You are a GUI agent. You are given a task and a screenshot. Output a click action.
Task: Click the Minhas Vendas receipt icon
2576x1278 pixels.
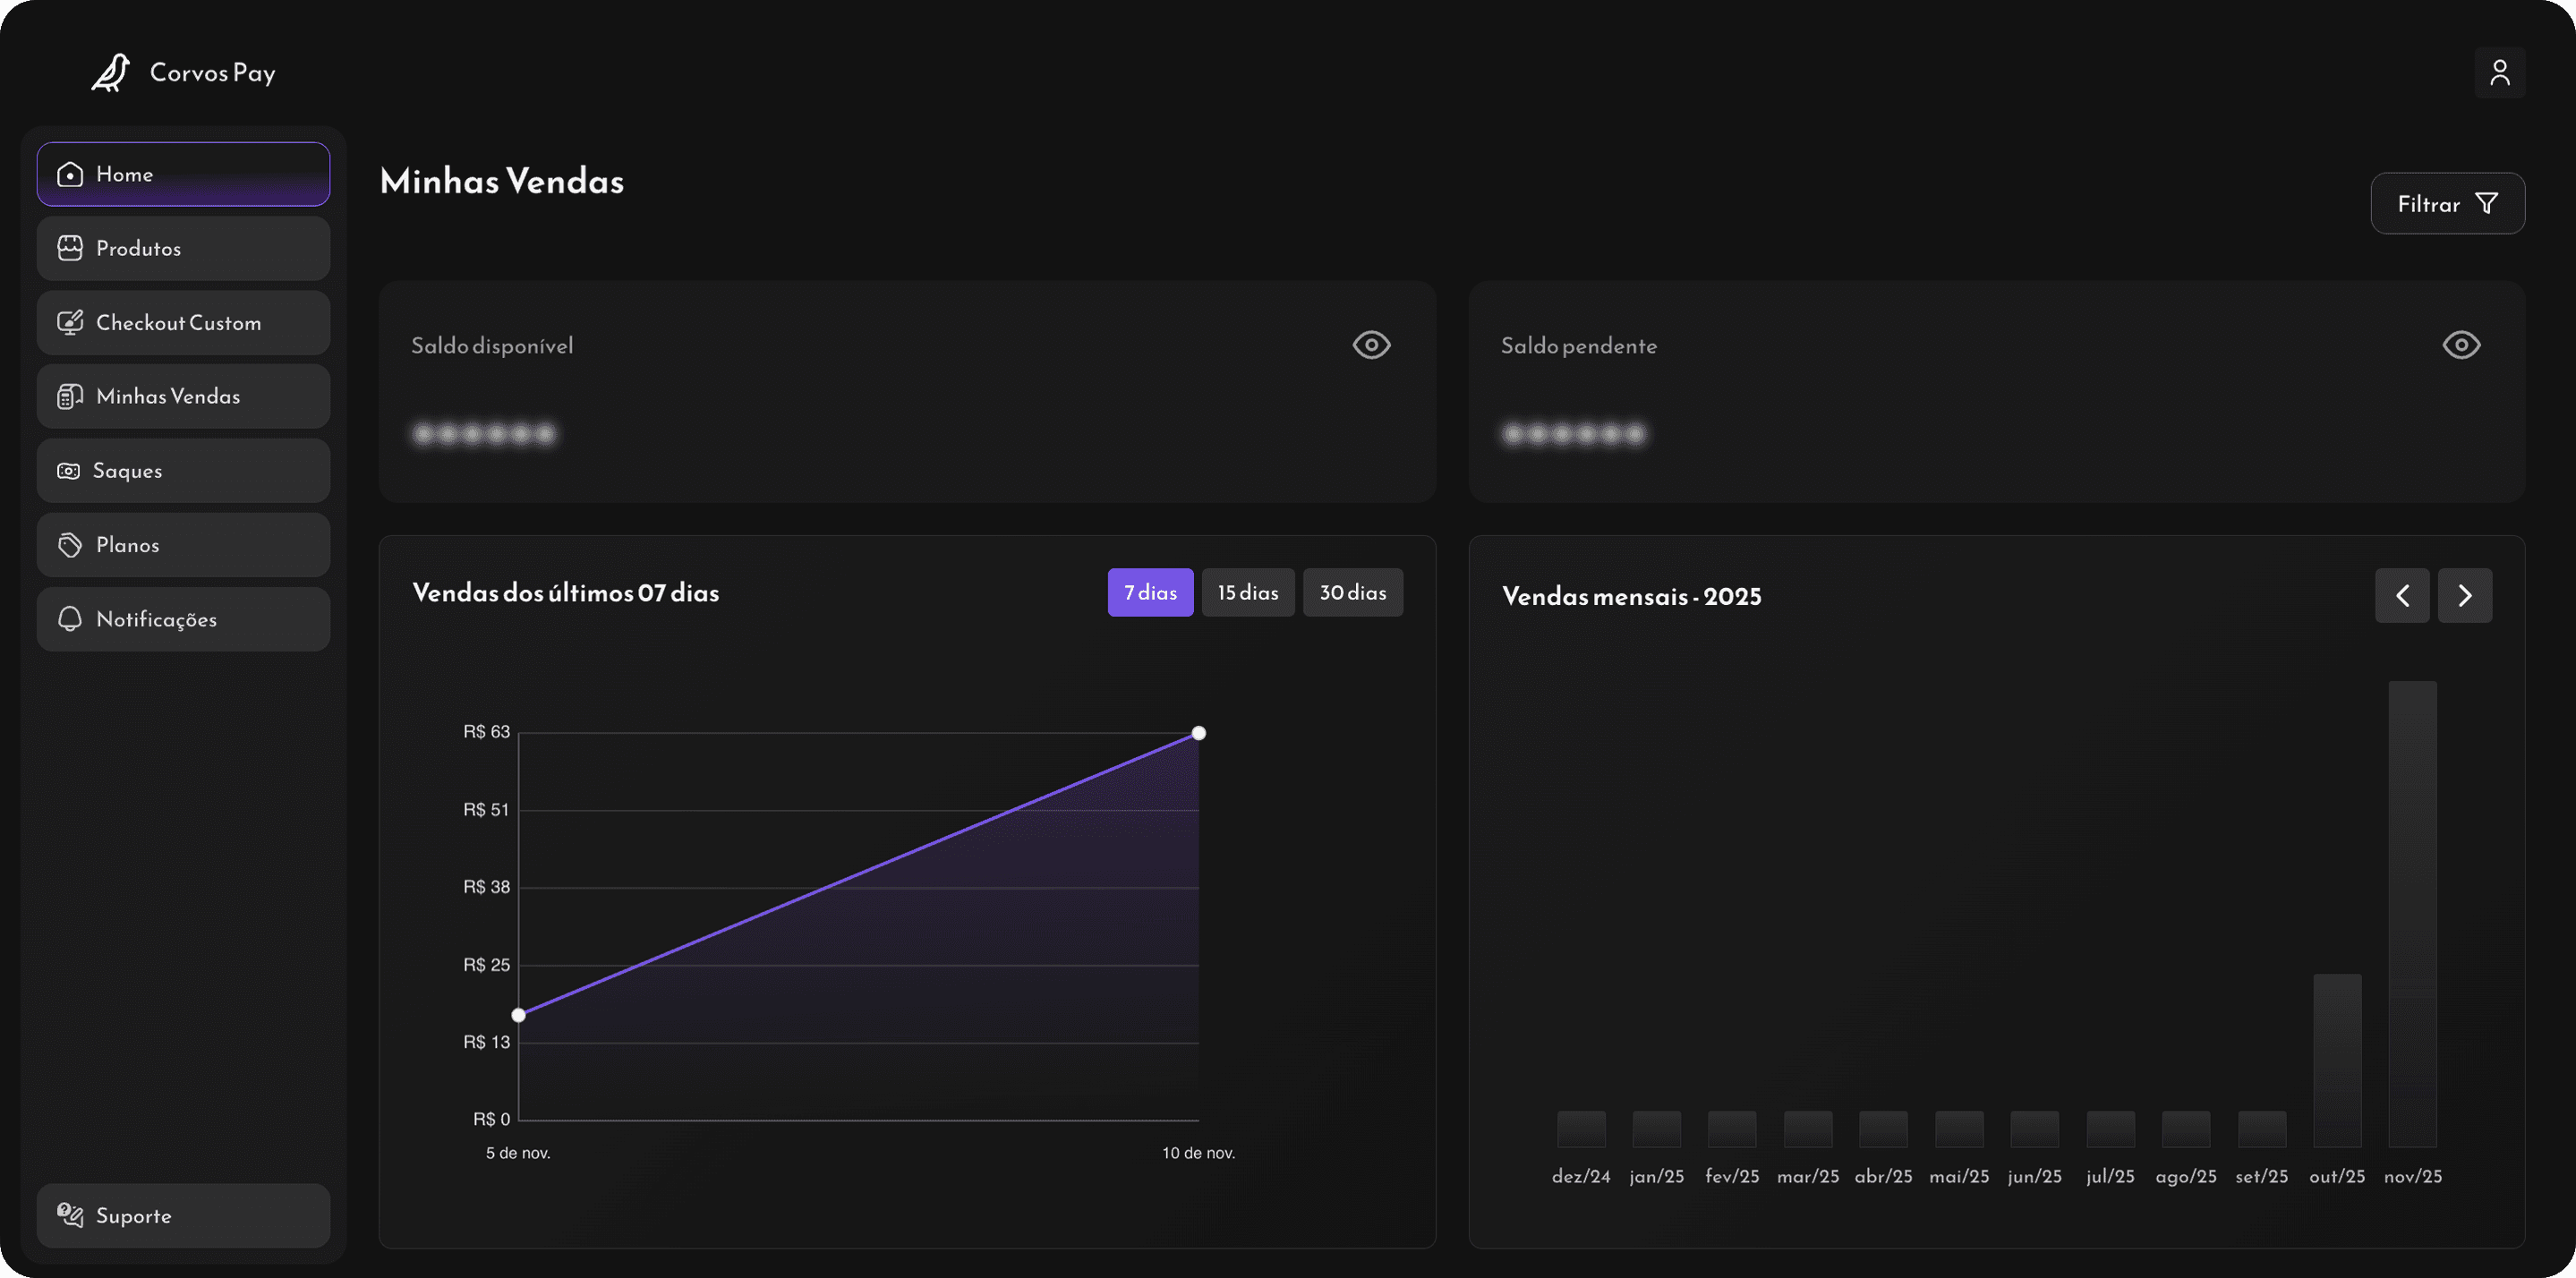(x=70, y=396)
